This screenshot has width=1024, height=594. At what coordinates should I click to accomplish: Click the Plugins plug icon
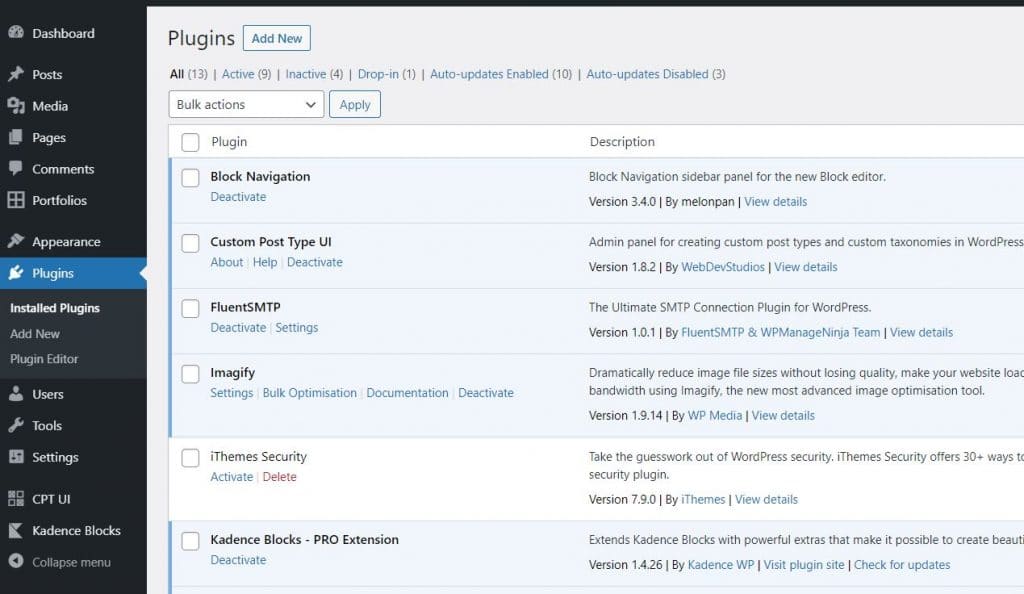point(16,273)
